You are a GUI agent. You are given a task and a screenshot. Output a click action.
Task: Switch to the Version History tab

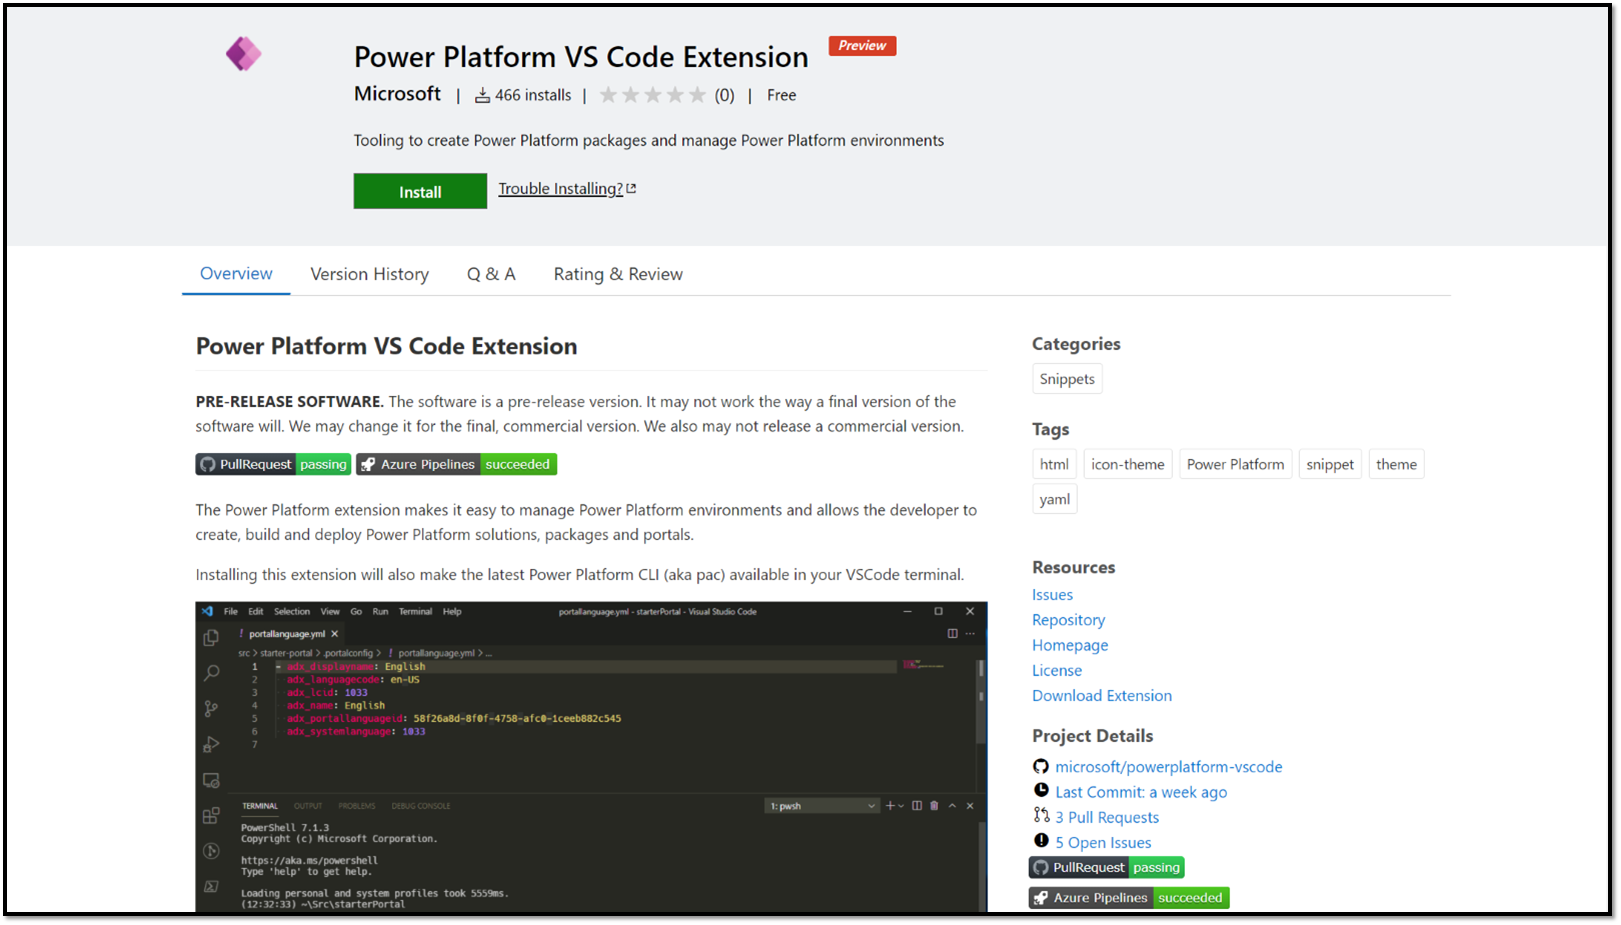369,274
